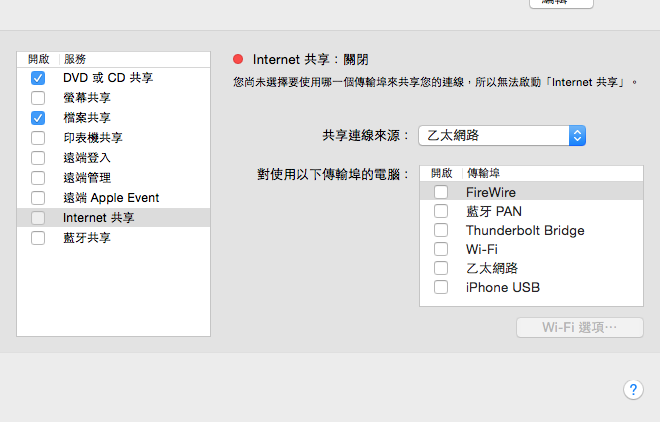Enable 藍牙 PAN port checkbox
The image size is (660, 422).
pyautogui.click(x=441, y=211)
